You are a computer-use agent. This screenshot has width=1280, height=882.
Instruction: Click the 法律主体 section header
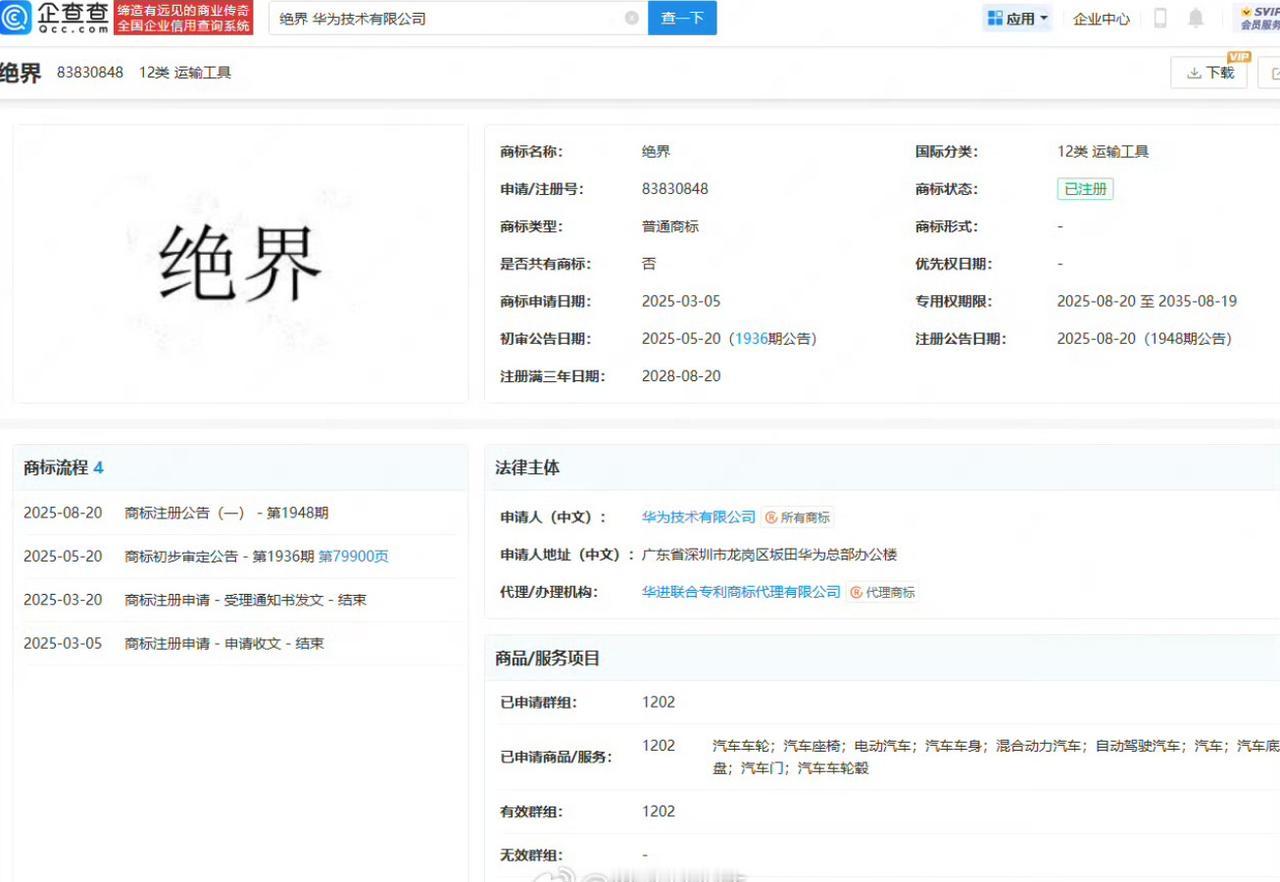[882, 467]
